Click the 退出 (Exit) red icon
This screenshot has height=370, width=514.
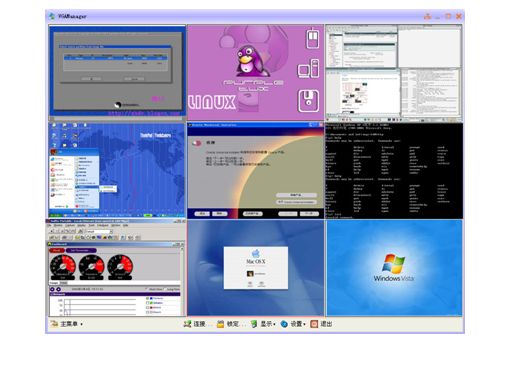click(314, 324)
